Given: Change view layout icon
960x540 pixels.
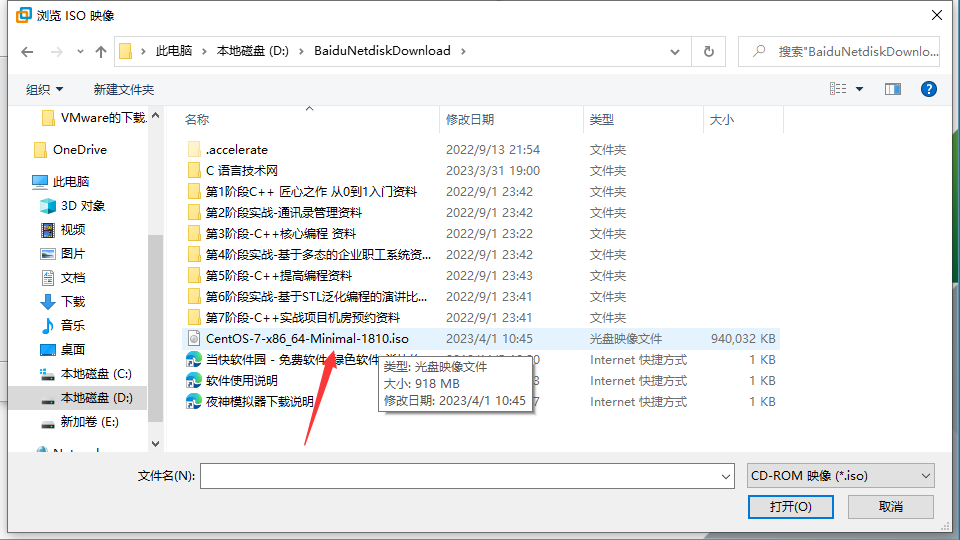Looking at the screenshot, I should click(x=838, y=89).
